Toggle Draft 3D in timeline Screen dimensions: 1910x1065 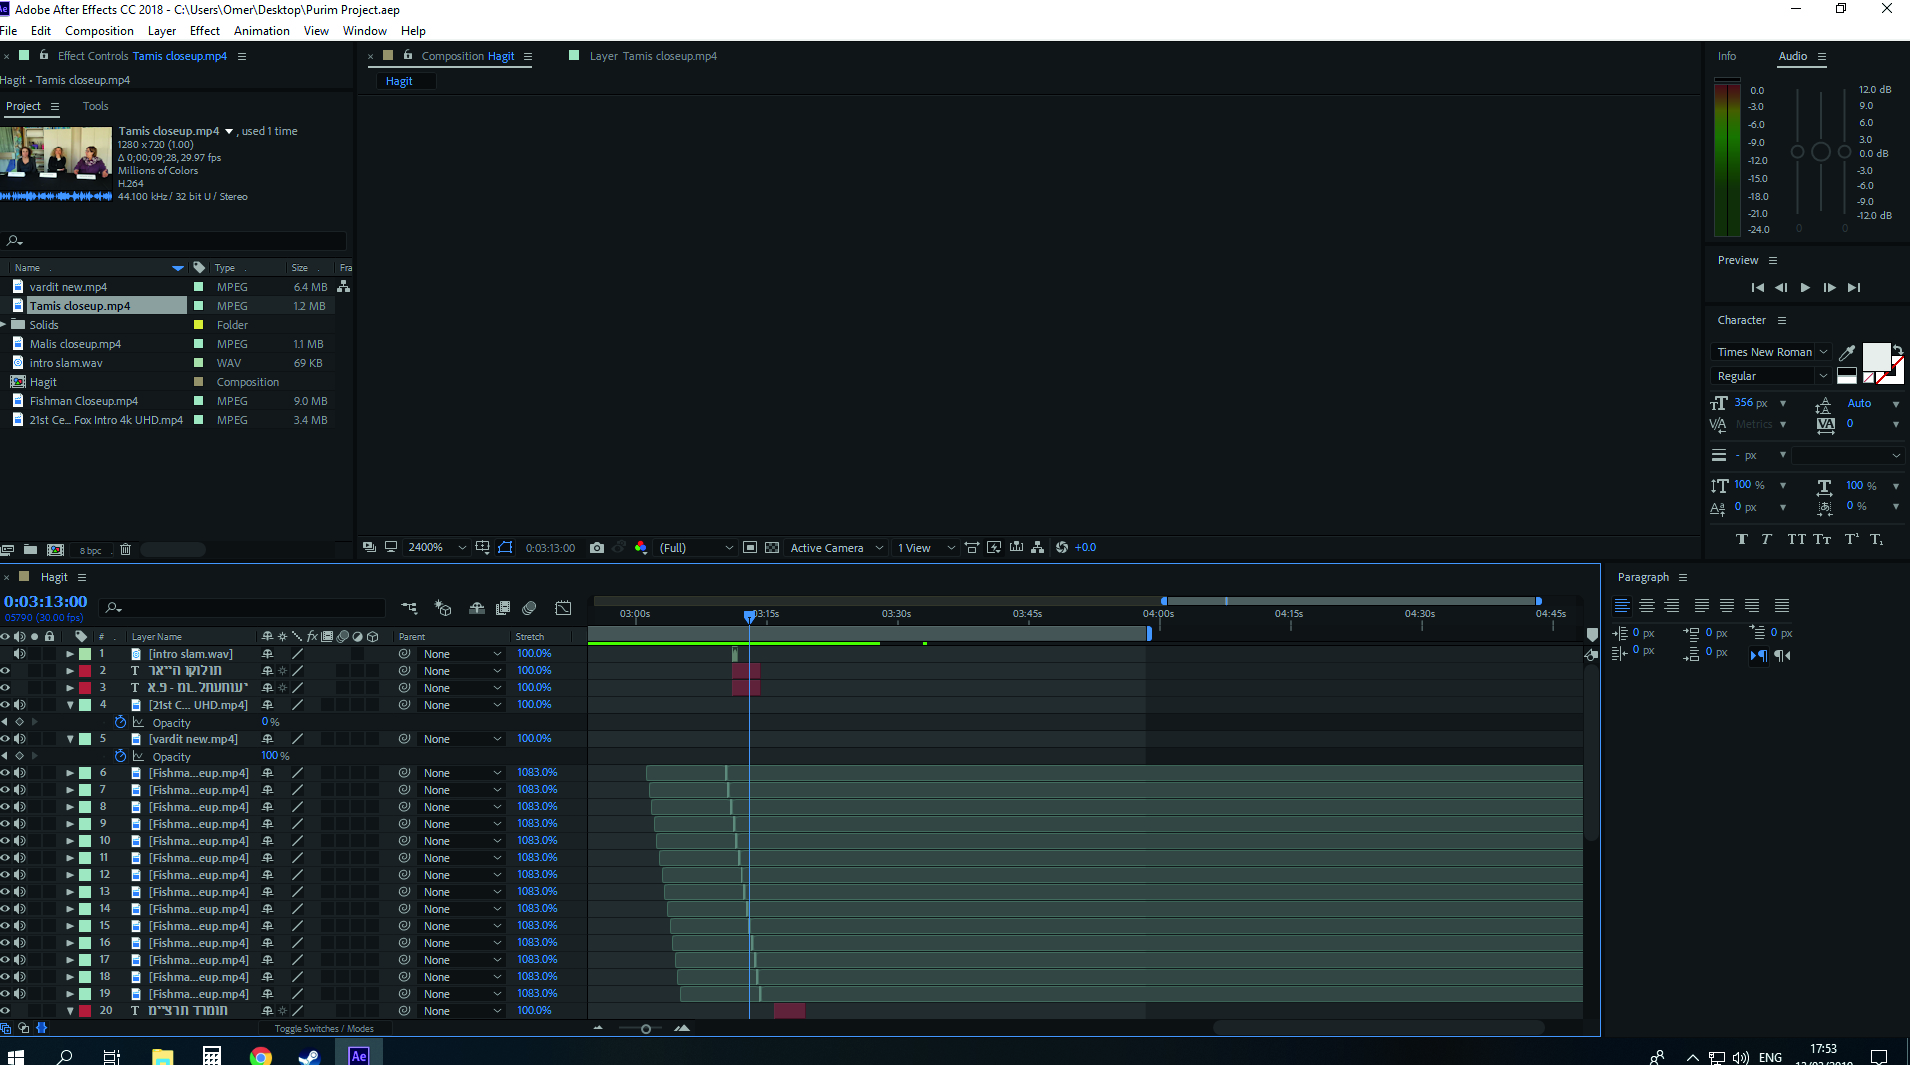(443, 607)
